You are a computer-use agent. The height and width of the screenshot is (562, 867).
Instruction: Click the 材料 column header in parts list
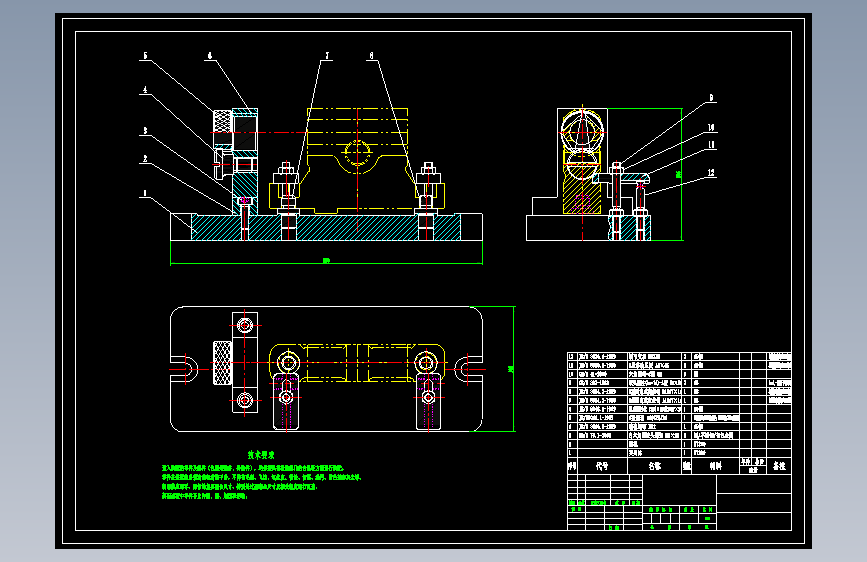point(715,466)
